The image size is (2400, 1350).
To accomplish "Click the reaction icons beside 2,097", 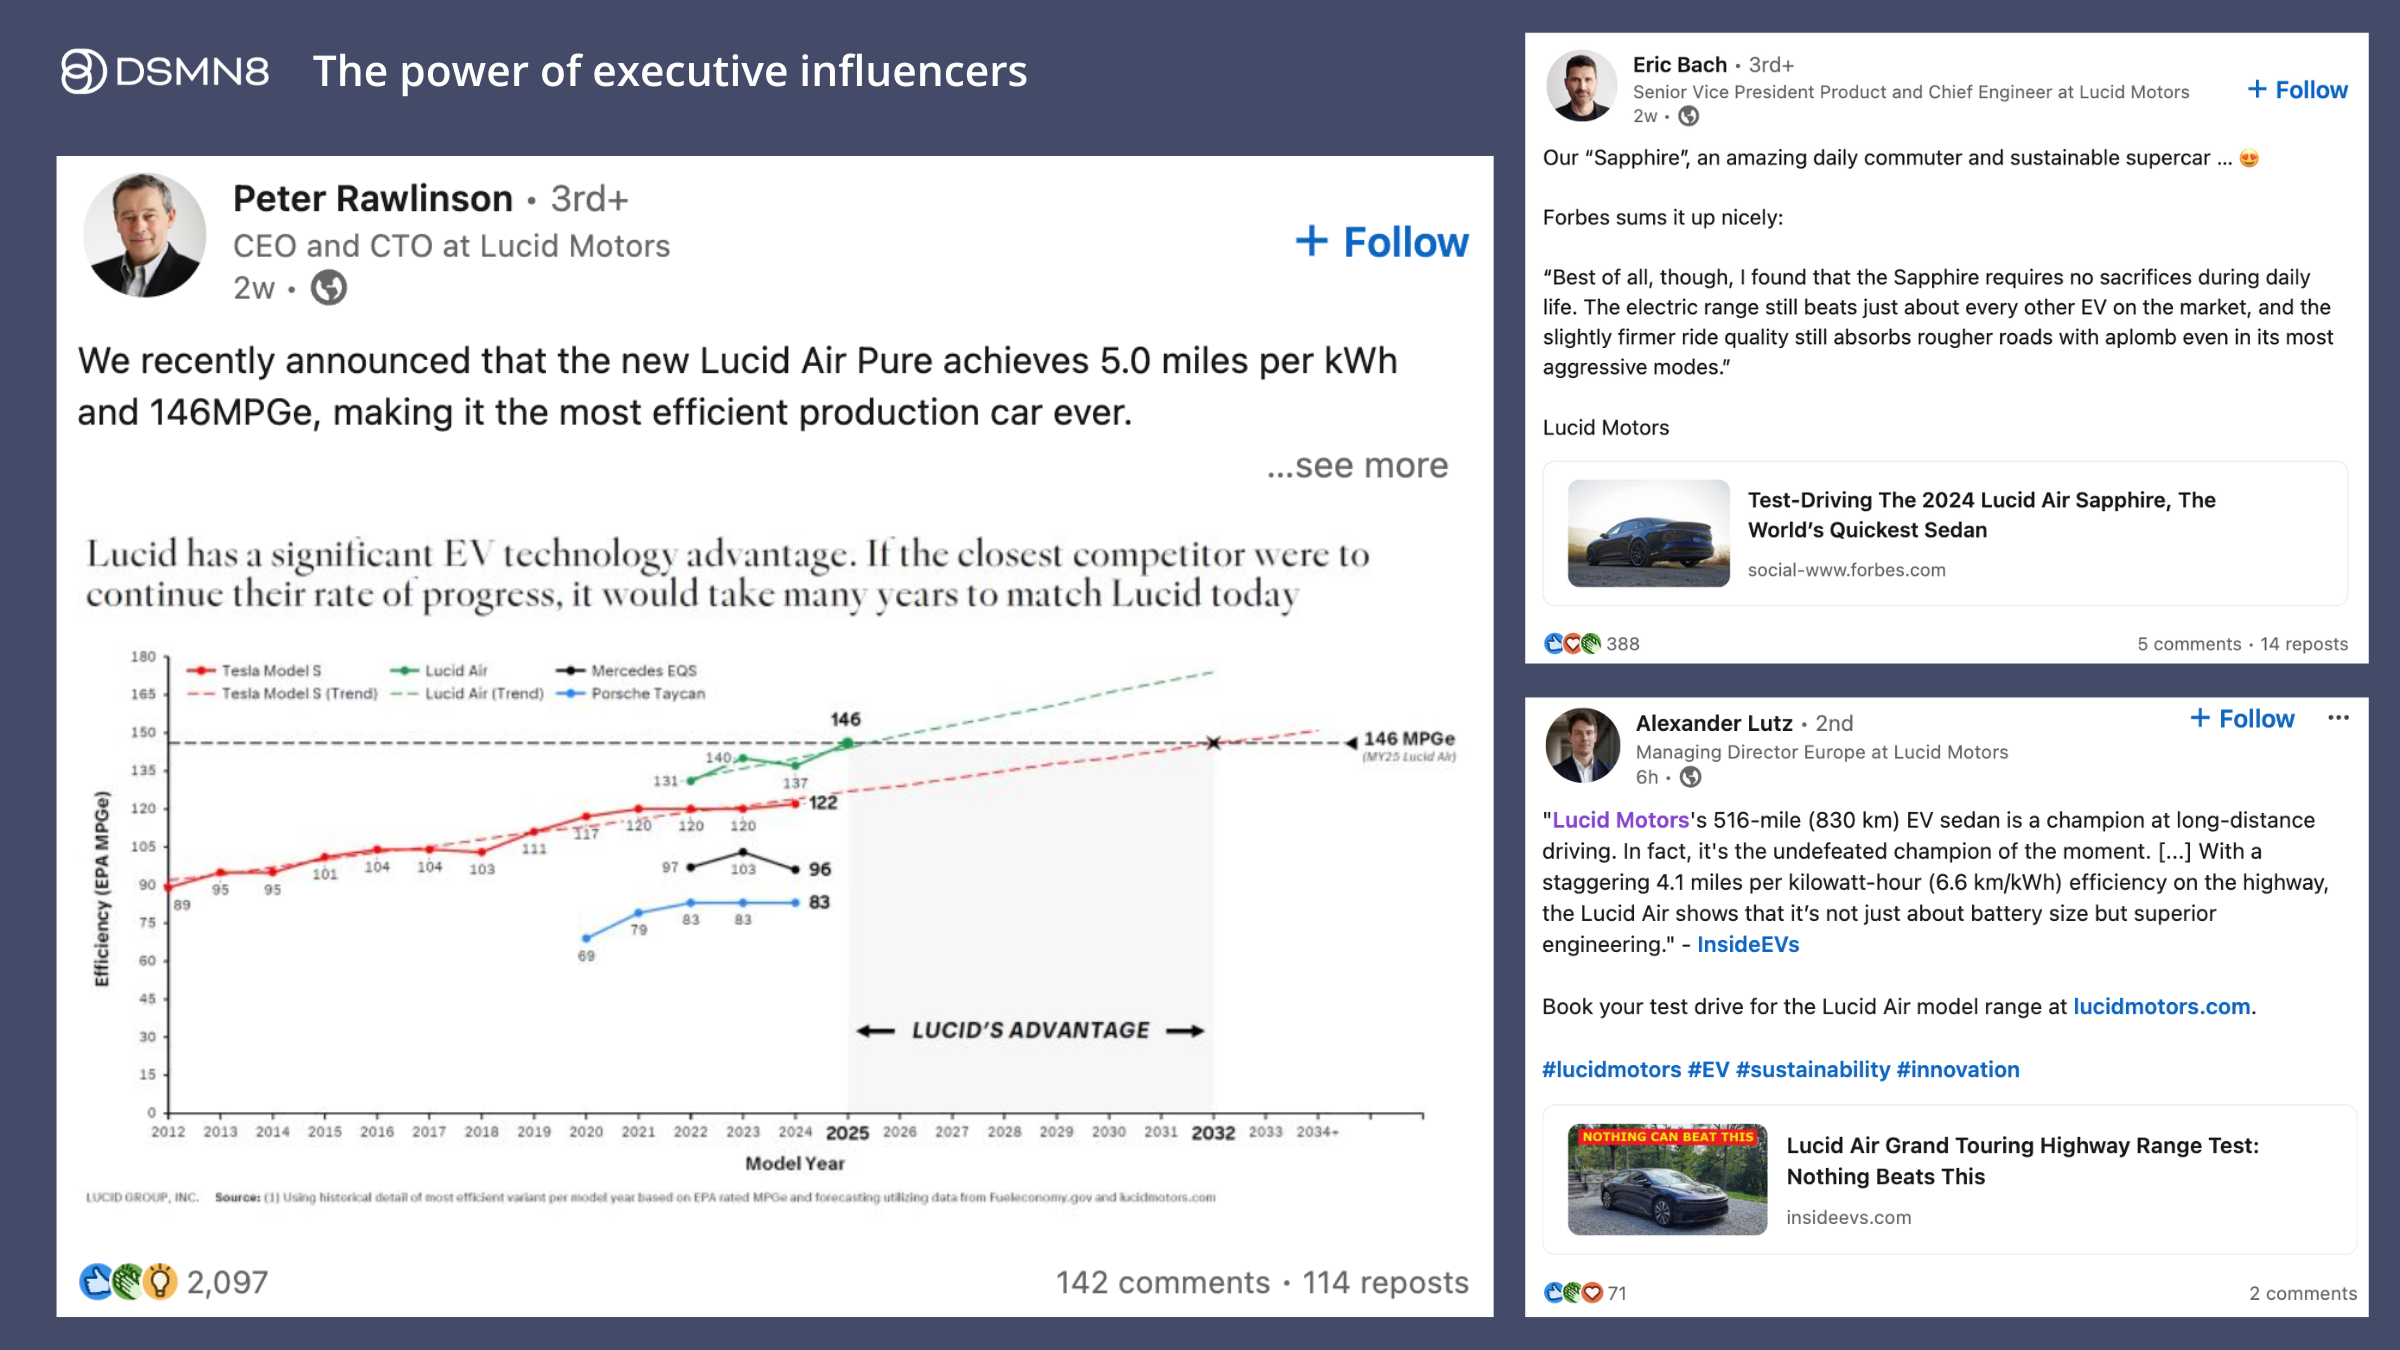I will [x=128, y=1281].
